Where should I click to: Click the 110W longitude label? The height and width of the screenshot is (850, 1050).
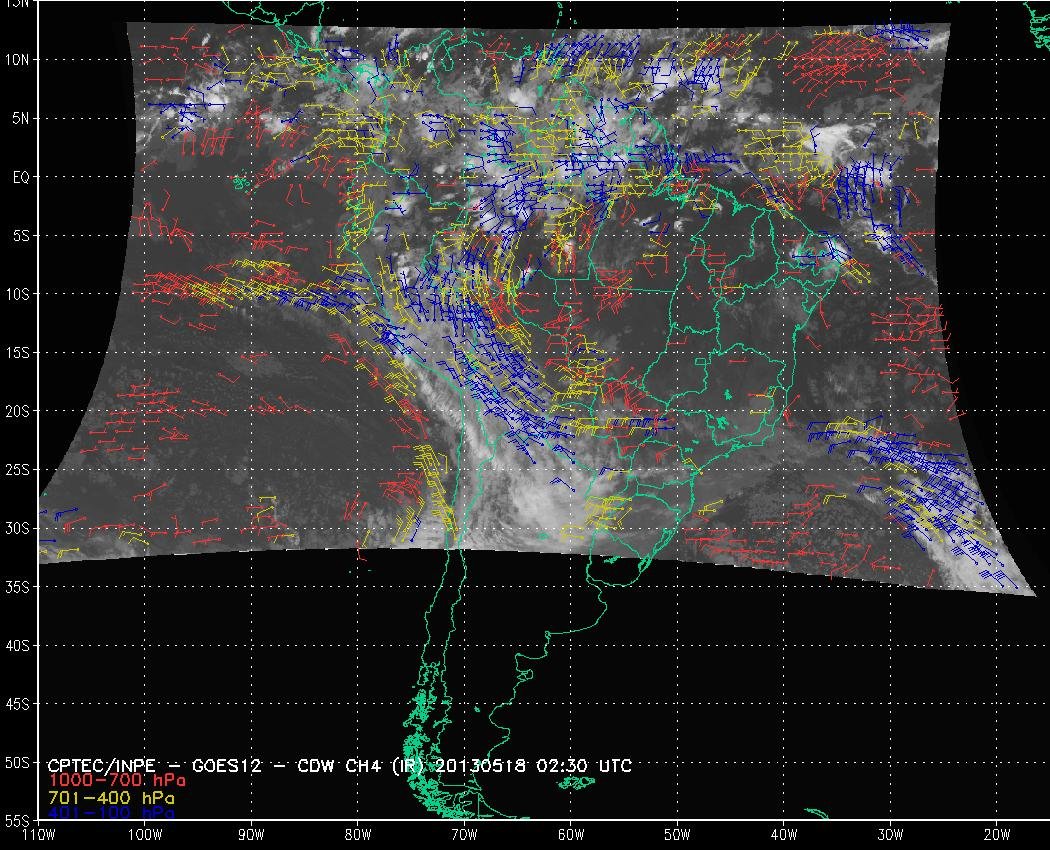(x=39, y=835)
